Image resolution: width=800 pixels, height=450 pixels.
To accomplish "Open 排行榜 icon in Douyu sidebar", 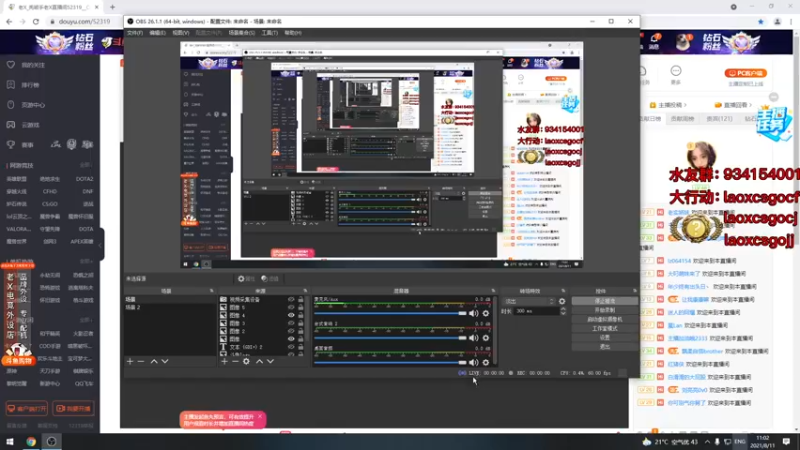I will 11,85.
